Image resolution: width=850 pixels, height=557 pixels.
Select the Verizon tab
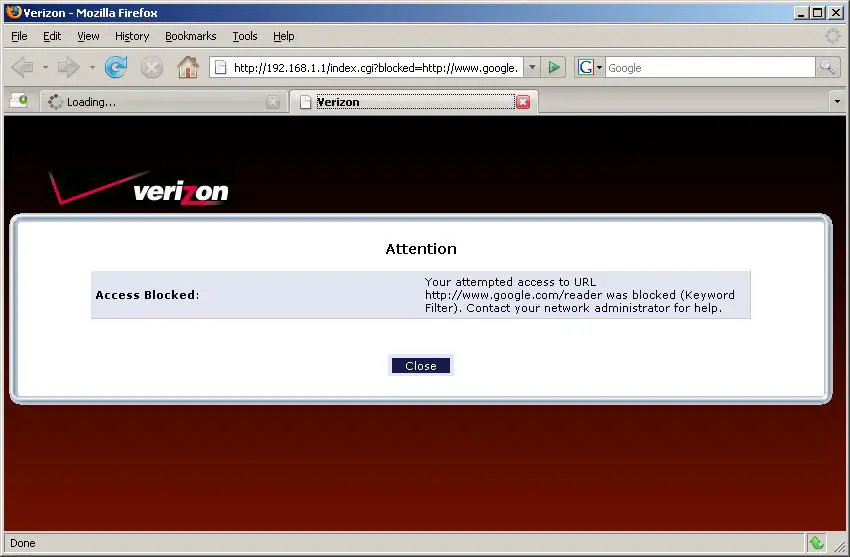(x=414, y=102)
